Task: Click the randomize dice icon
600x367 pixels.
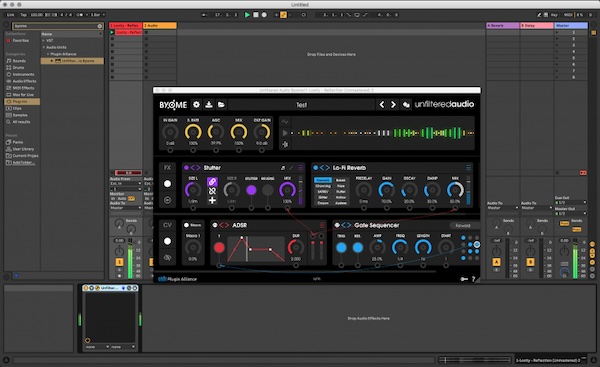Action: 406,104
